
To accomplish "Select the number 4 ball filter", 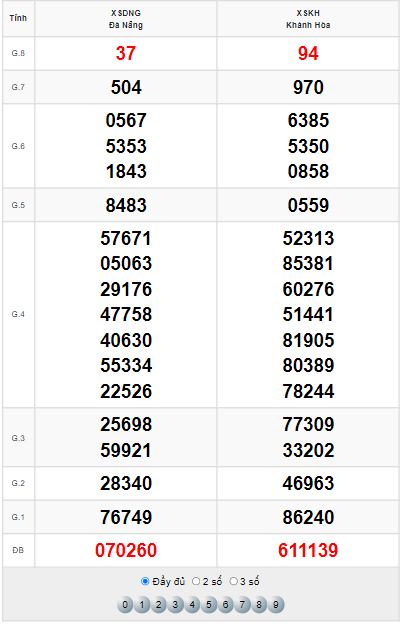I will pyautogui.click(x=192, y=604).
